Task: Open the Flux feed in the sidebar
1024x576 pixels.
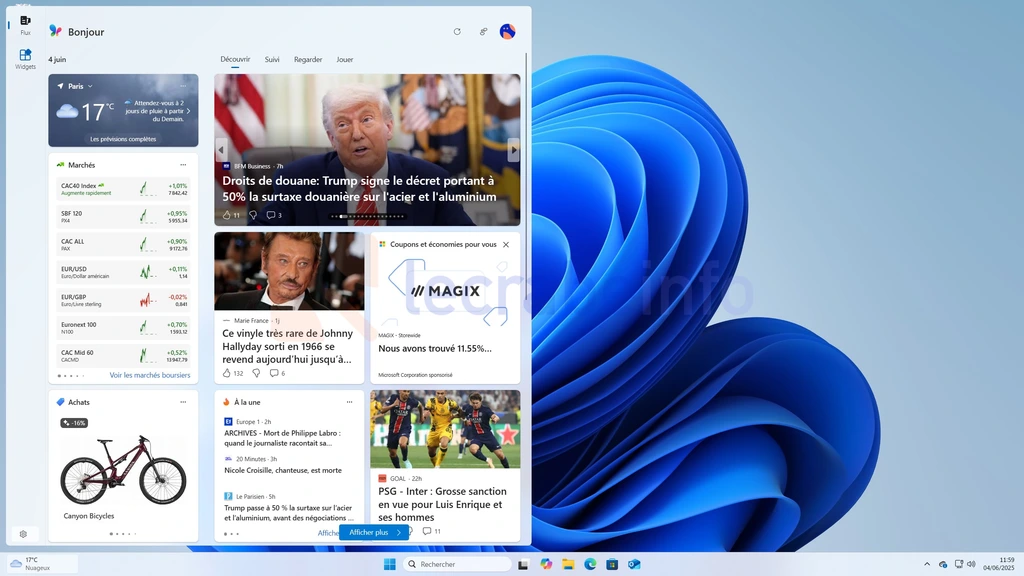Action: pos(25,25)
